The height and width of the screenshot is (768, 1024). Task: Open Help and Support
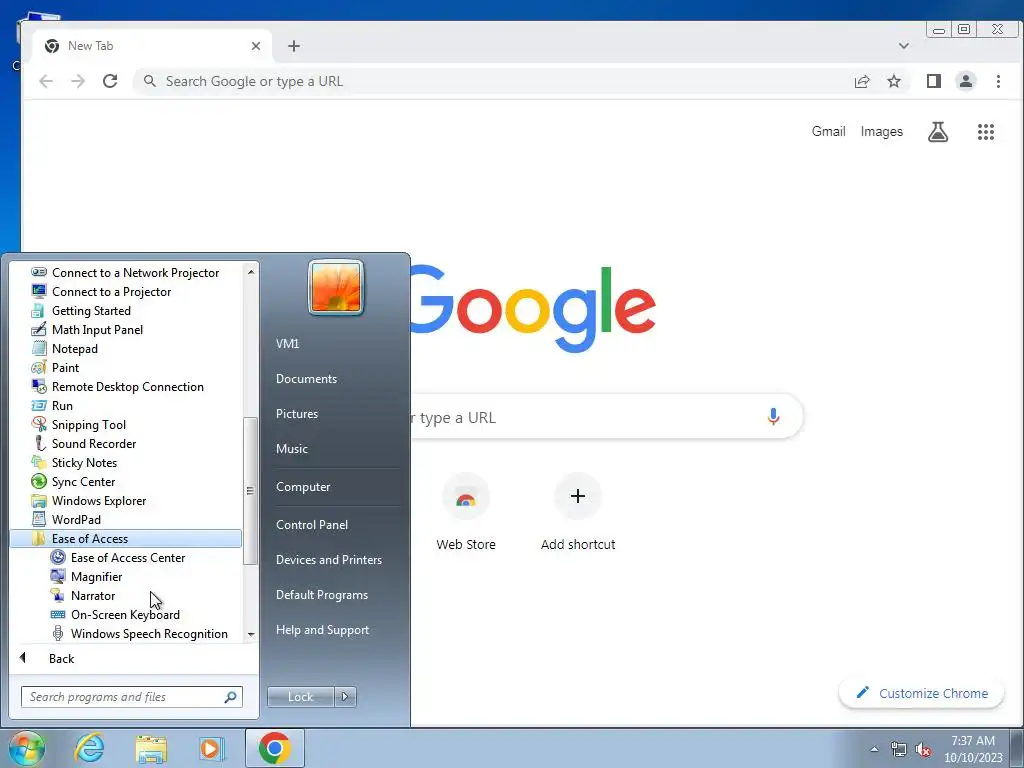[322, 630]
